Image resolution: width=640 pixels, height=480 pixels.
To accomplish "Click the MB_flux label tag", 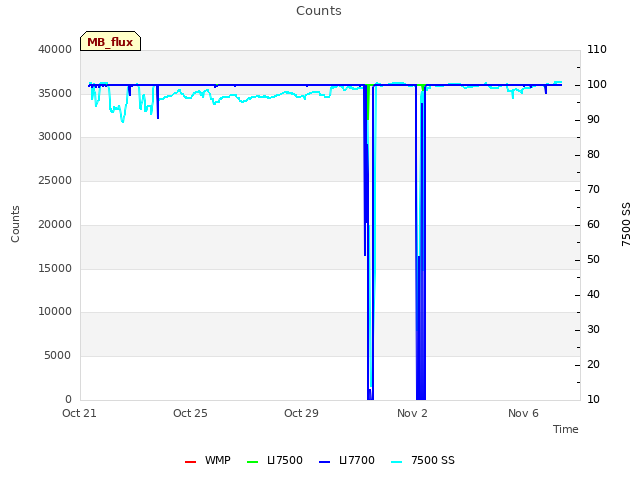I will pyautogui.click(x=110, y=41).
